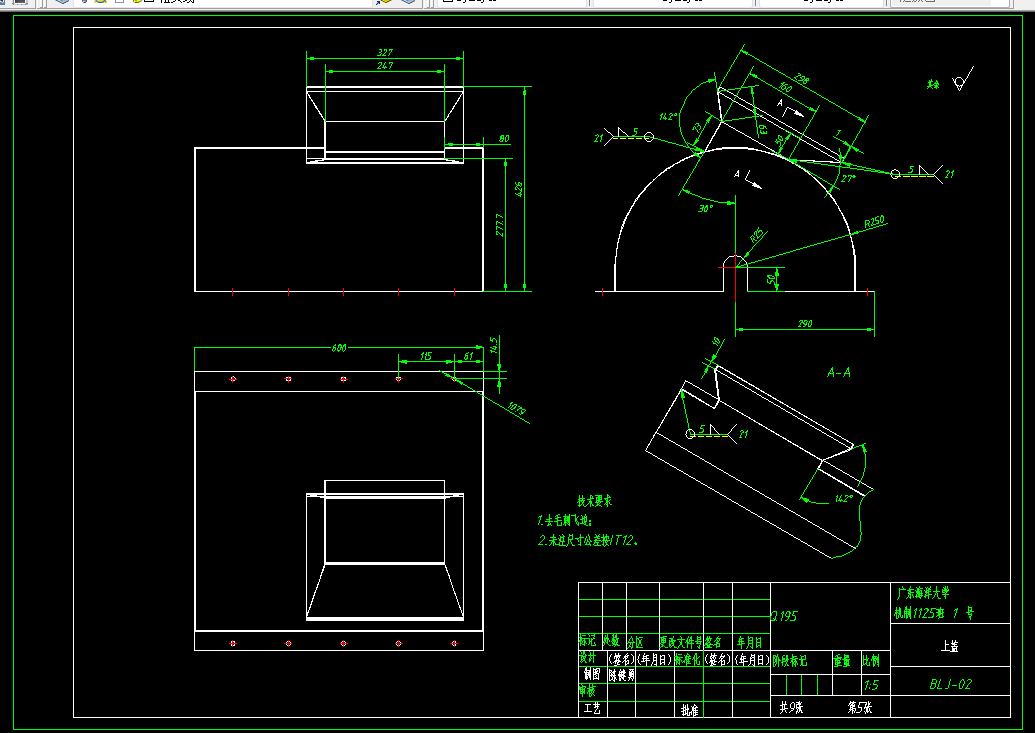Image resolution: width=1035 pixels, height=733 pixels.
Task: Click the 处数 header cell
Action: pos(611,641)
